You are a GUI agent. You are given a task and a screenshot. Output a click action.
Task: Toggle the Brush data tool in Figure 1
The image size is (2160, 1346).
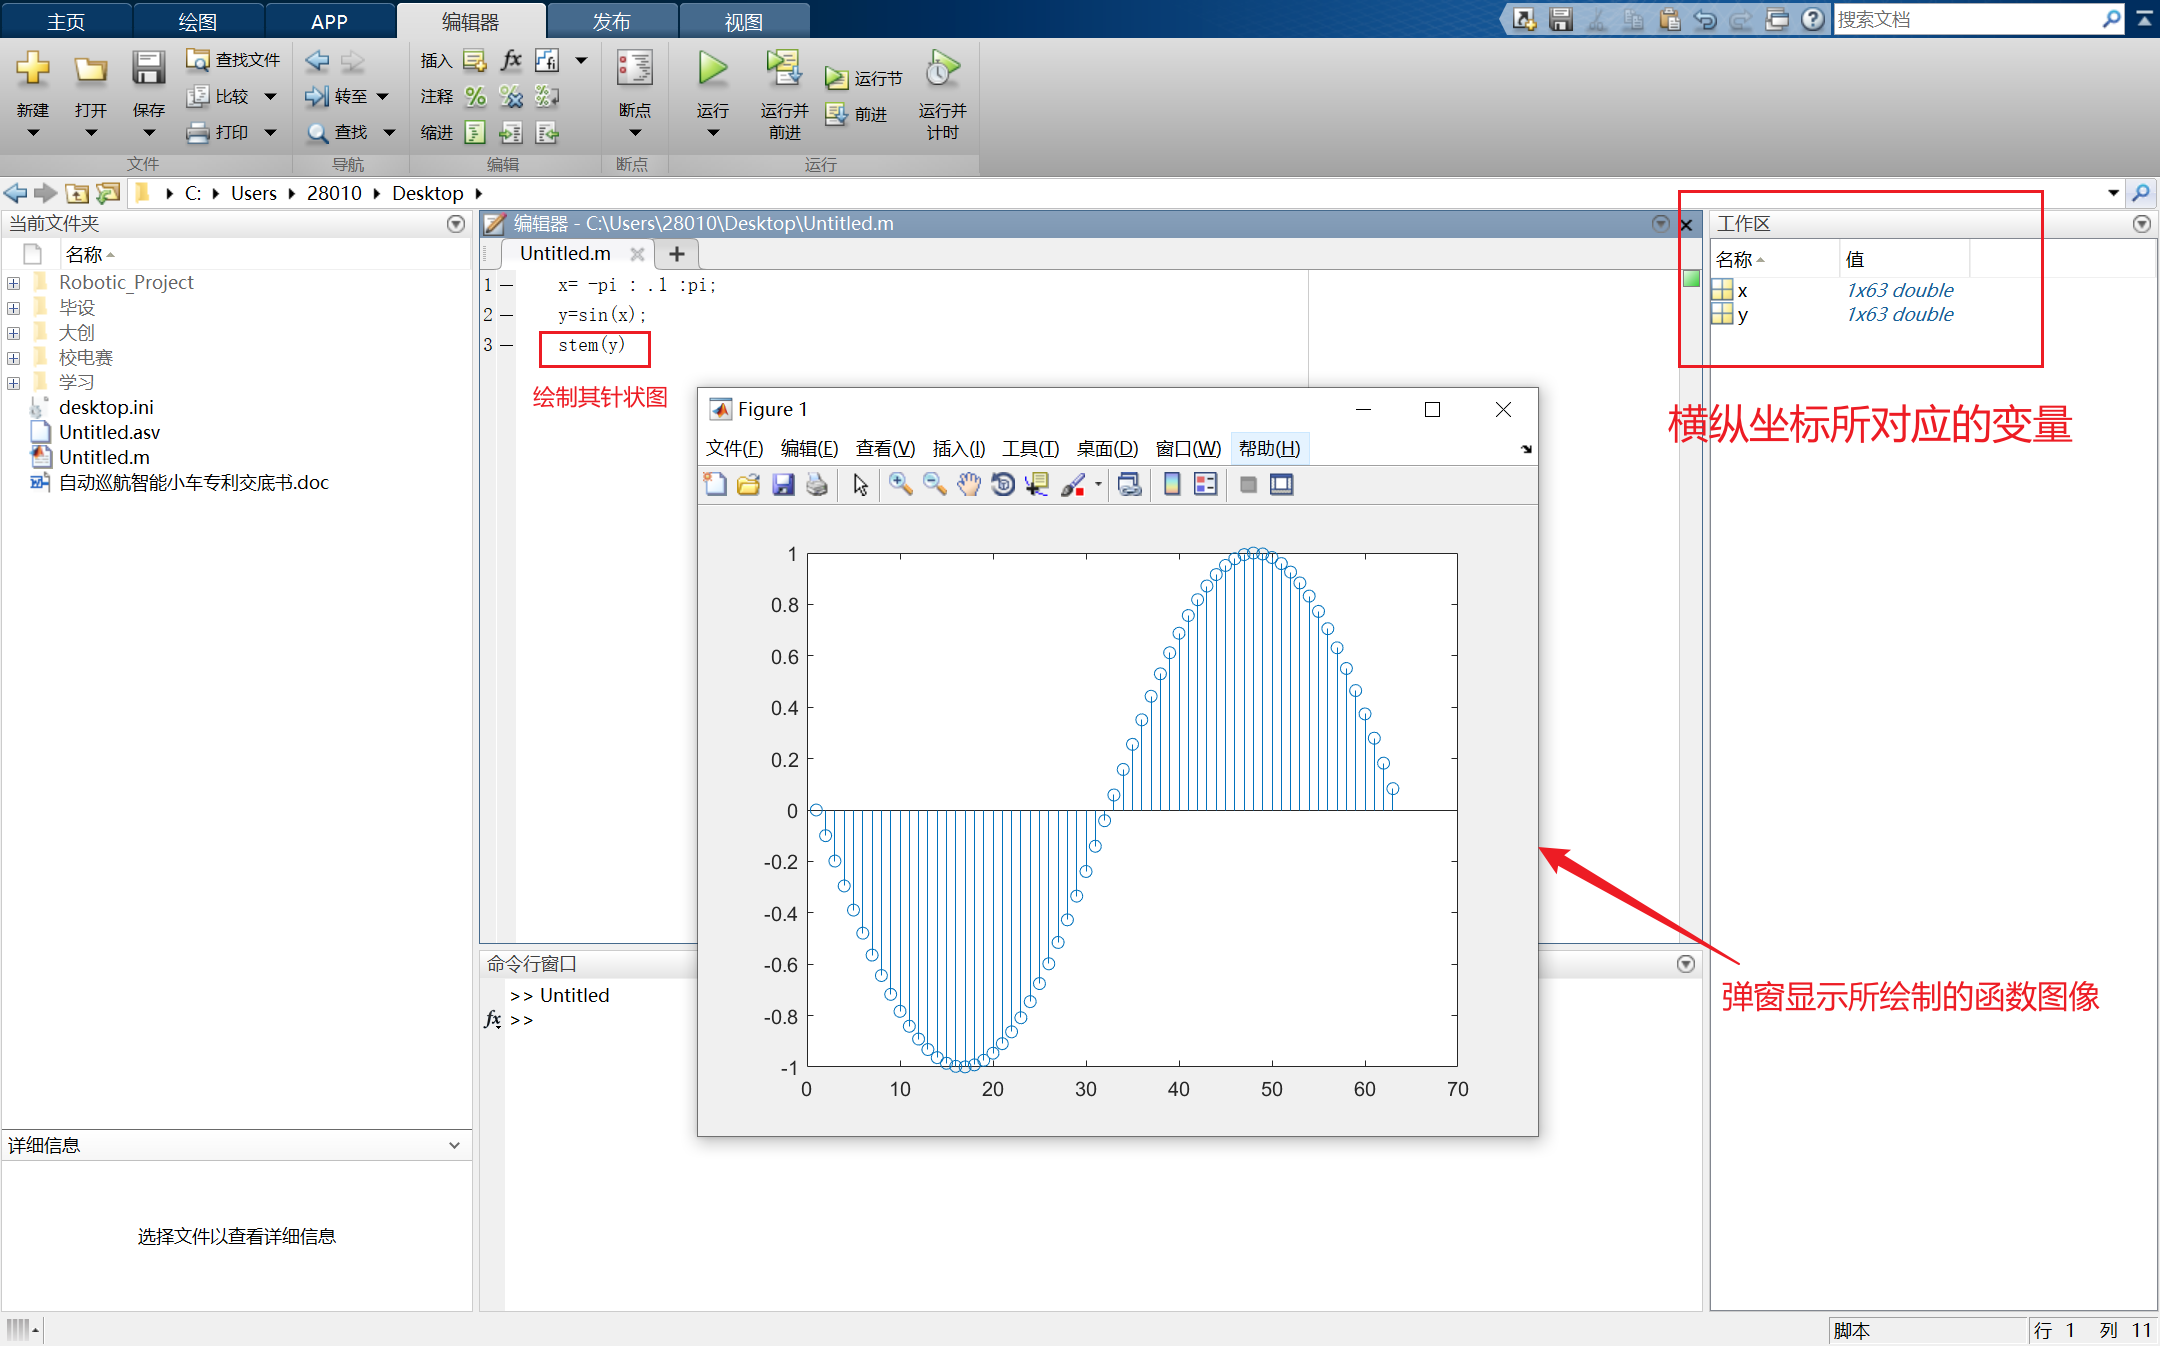coord(1072,485)
